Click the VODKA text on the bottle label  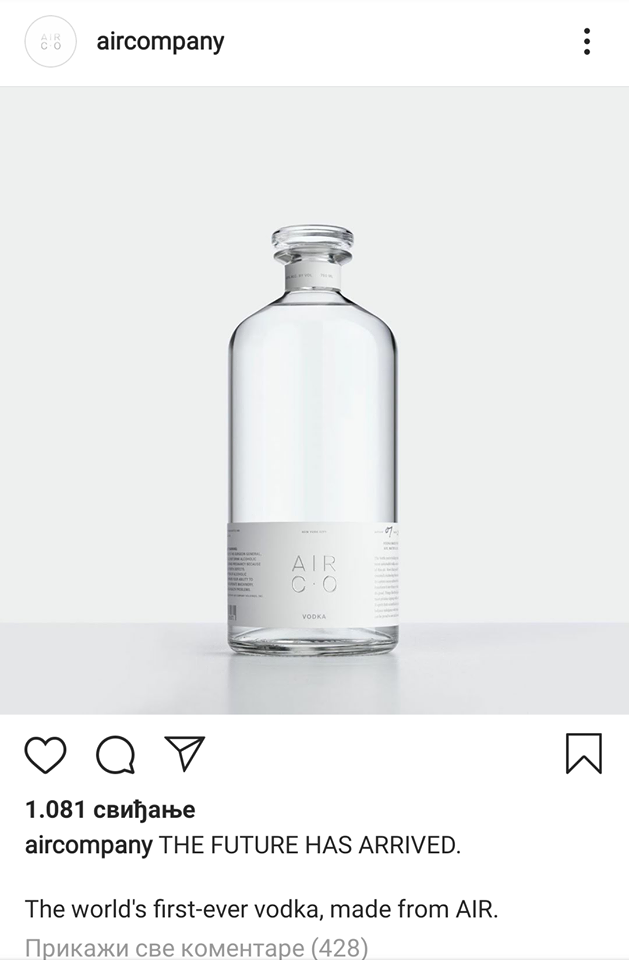click(x=314, y=617)
